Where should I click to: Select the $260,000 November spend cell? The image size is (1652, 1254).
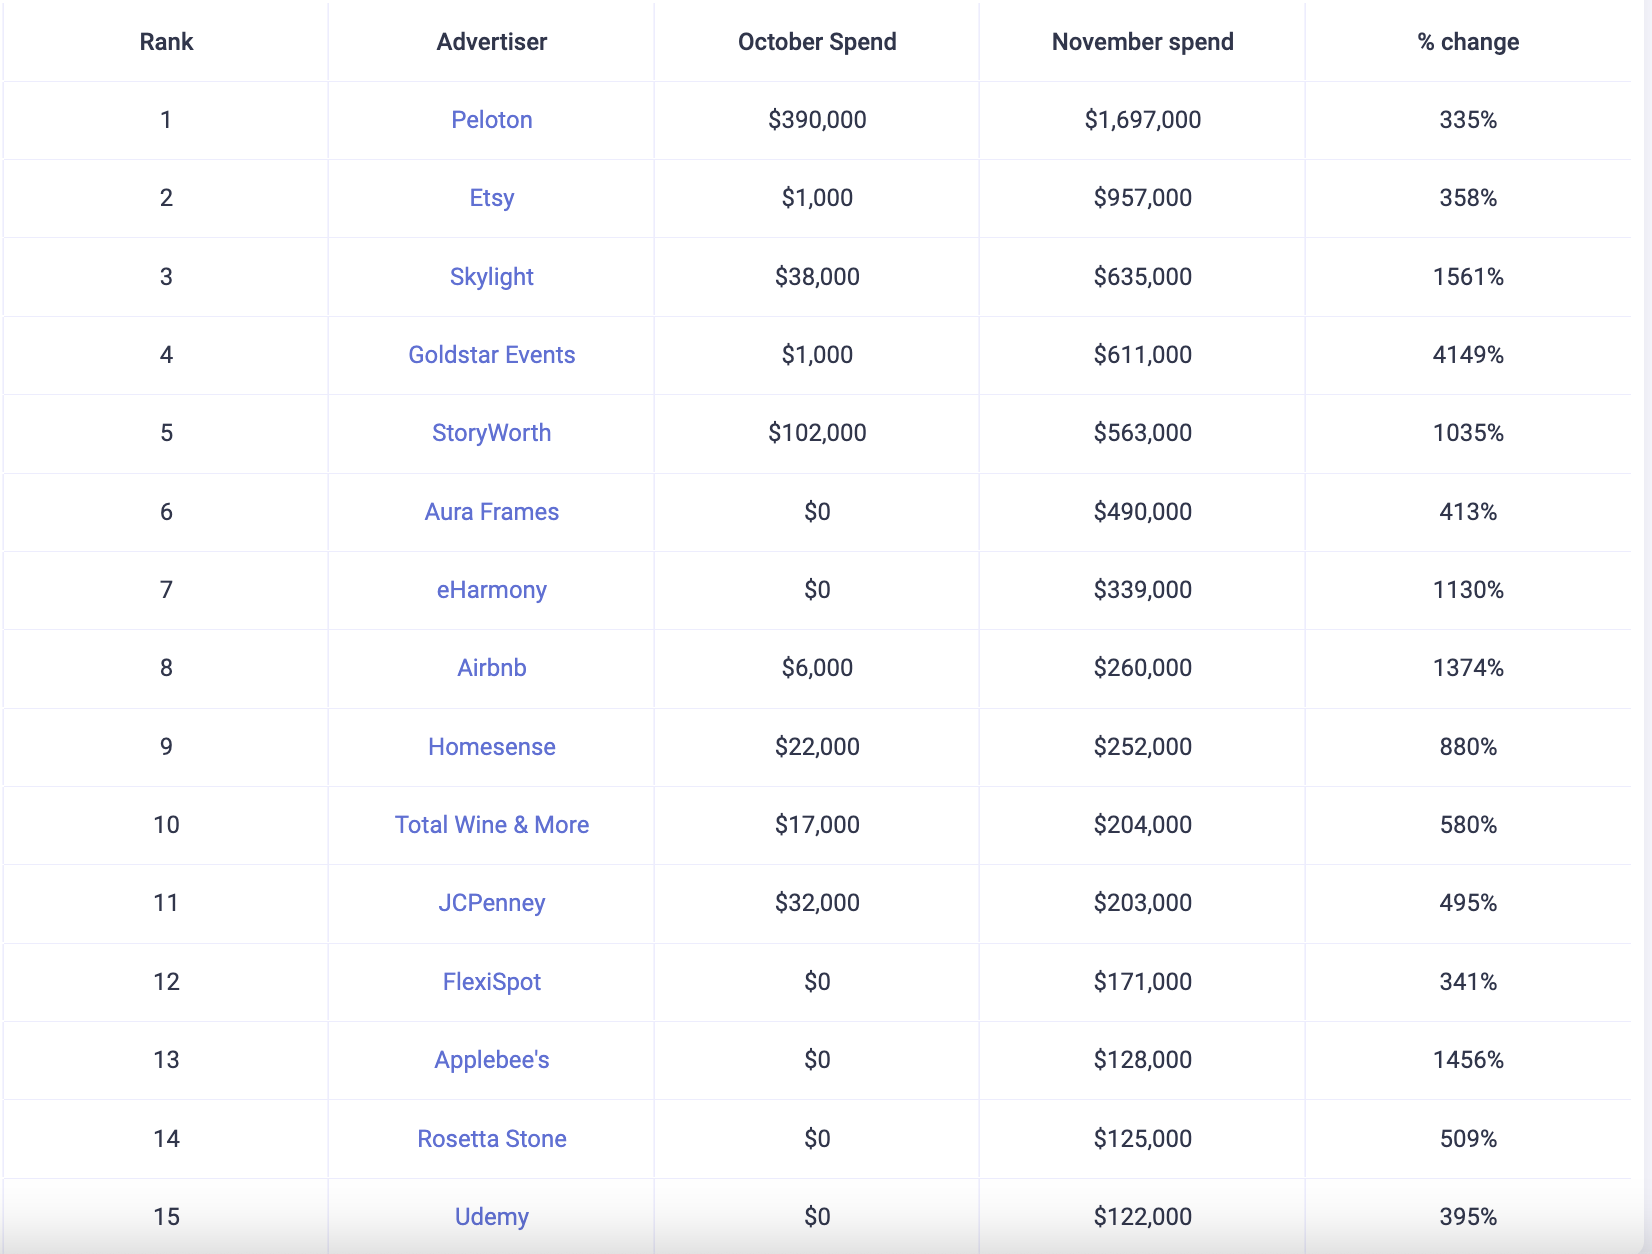click(x=1143, y=668)
